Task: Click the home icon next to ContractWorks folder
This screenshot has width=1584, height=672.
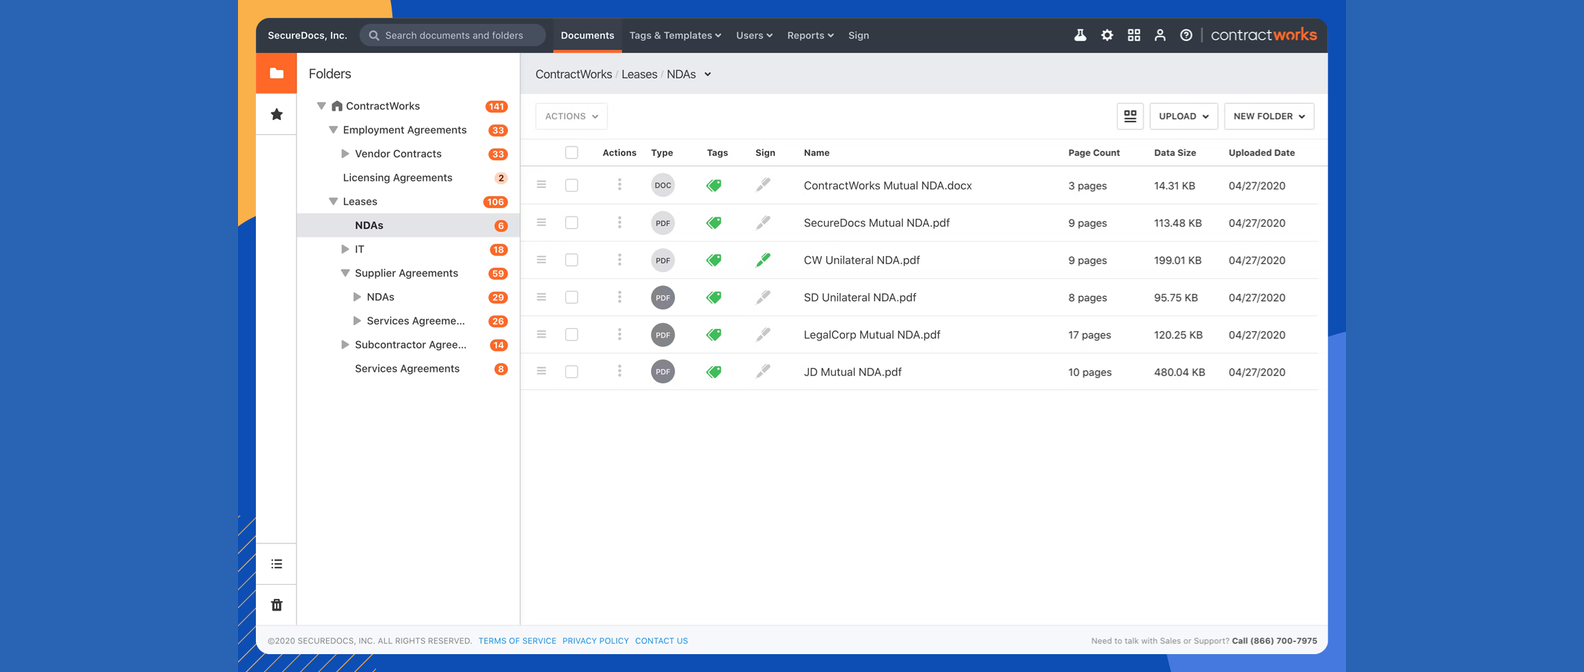Action: tap(337, 105)
